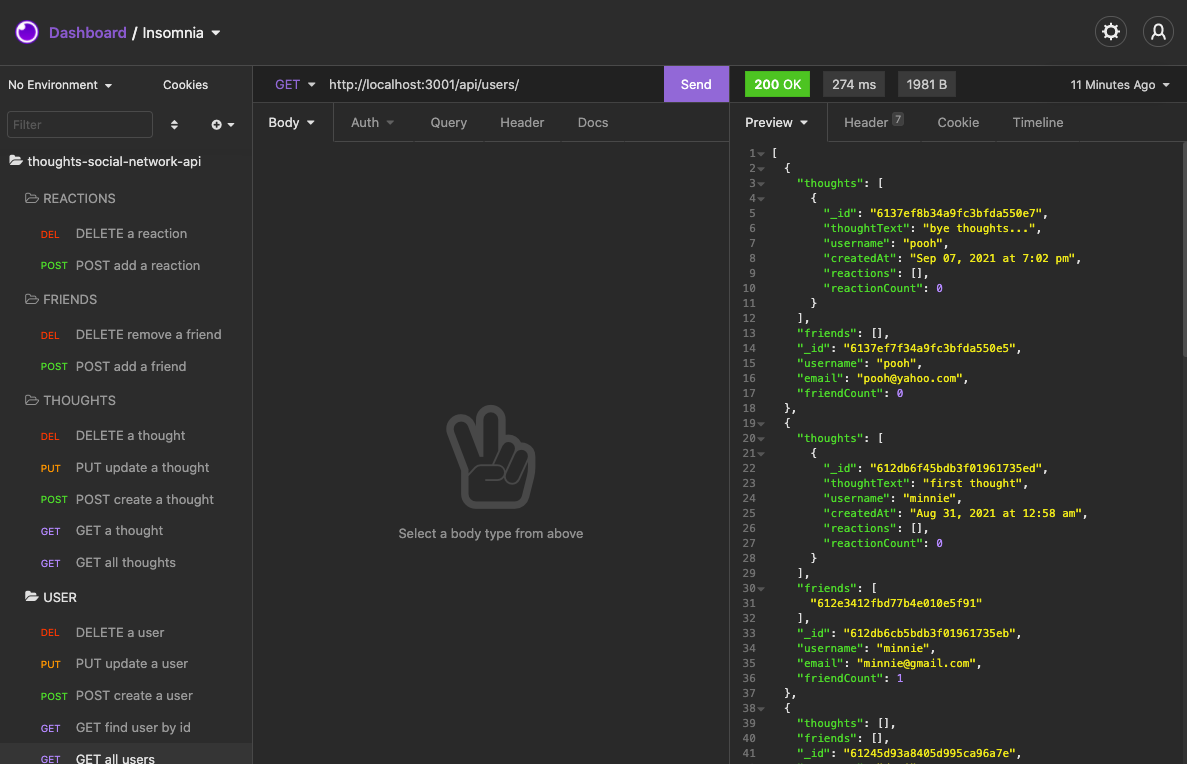Open the Preview mode dropdown
1187x764 pixels.
point(776,123)
